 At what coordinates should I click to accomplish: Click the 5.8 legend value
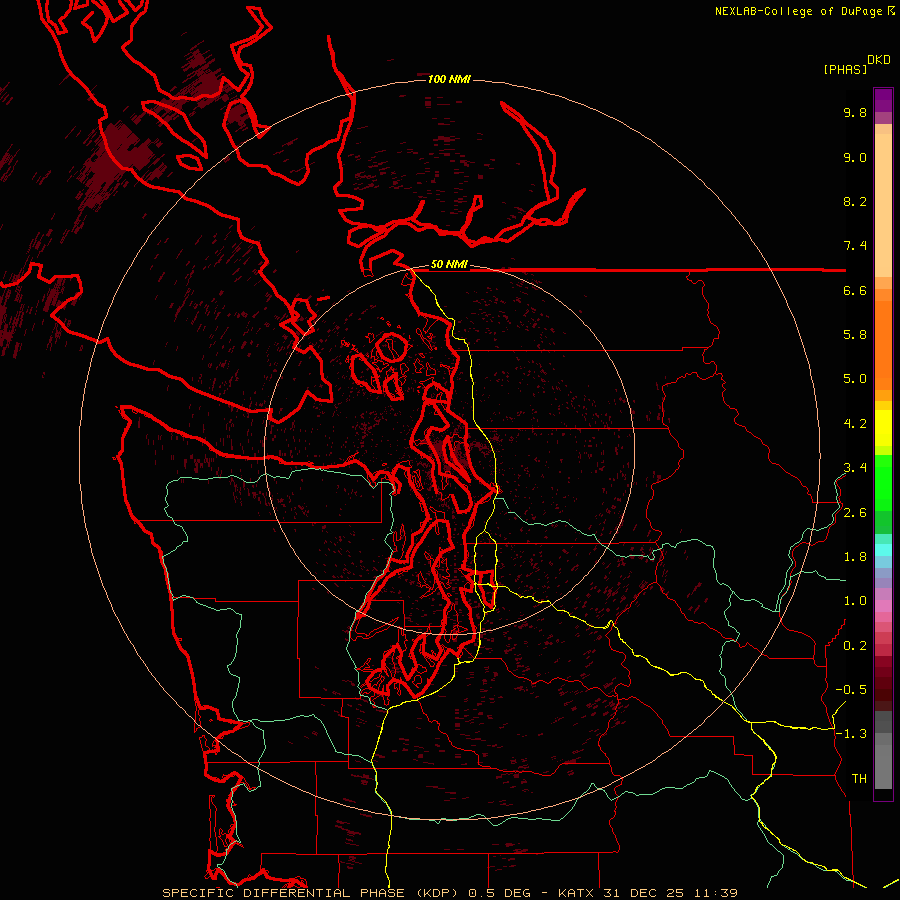click(855, 335)
